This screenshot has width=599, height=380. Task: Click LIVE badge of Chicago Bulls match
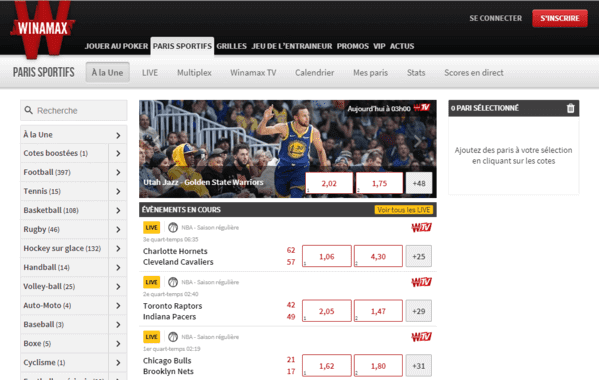pyautogui.click(x=151, y=337)
